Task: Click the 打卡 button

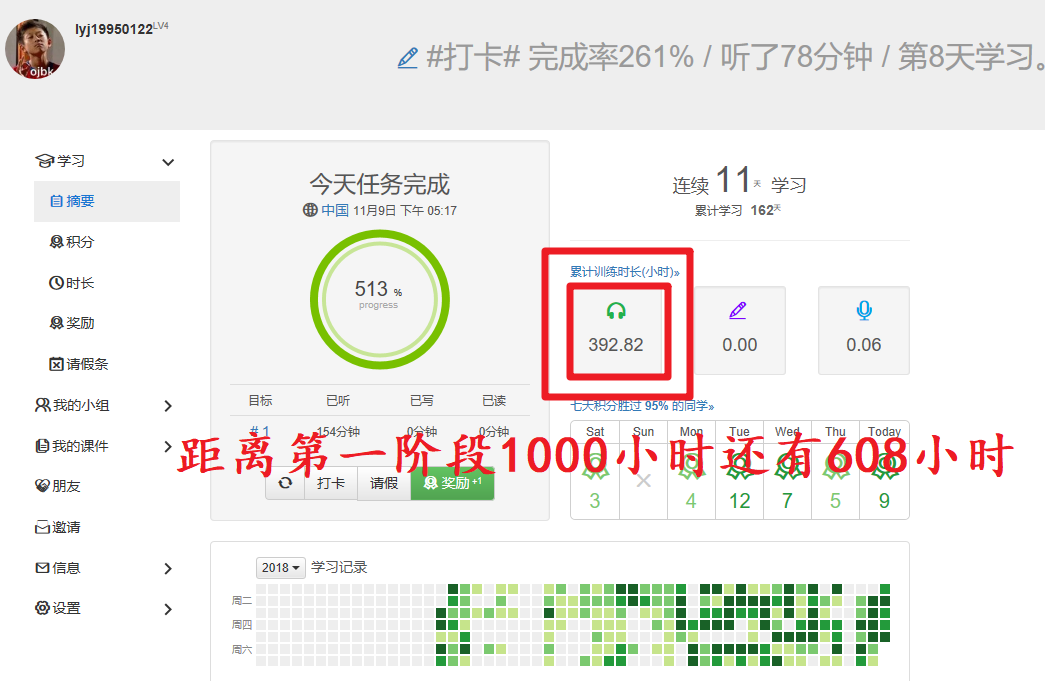Action: (331, 482)
